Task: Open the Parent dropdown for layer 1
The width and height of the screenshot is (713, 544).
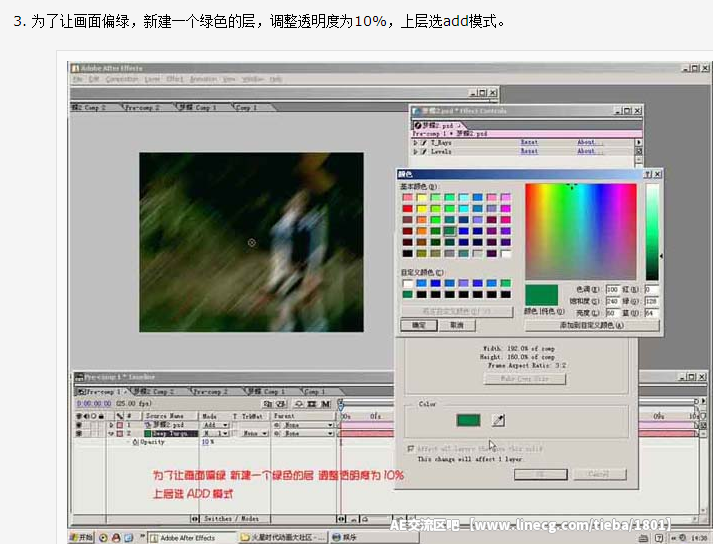Action: coord(308,425)
